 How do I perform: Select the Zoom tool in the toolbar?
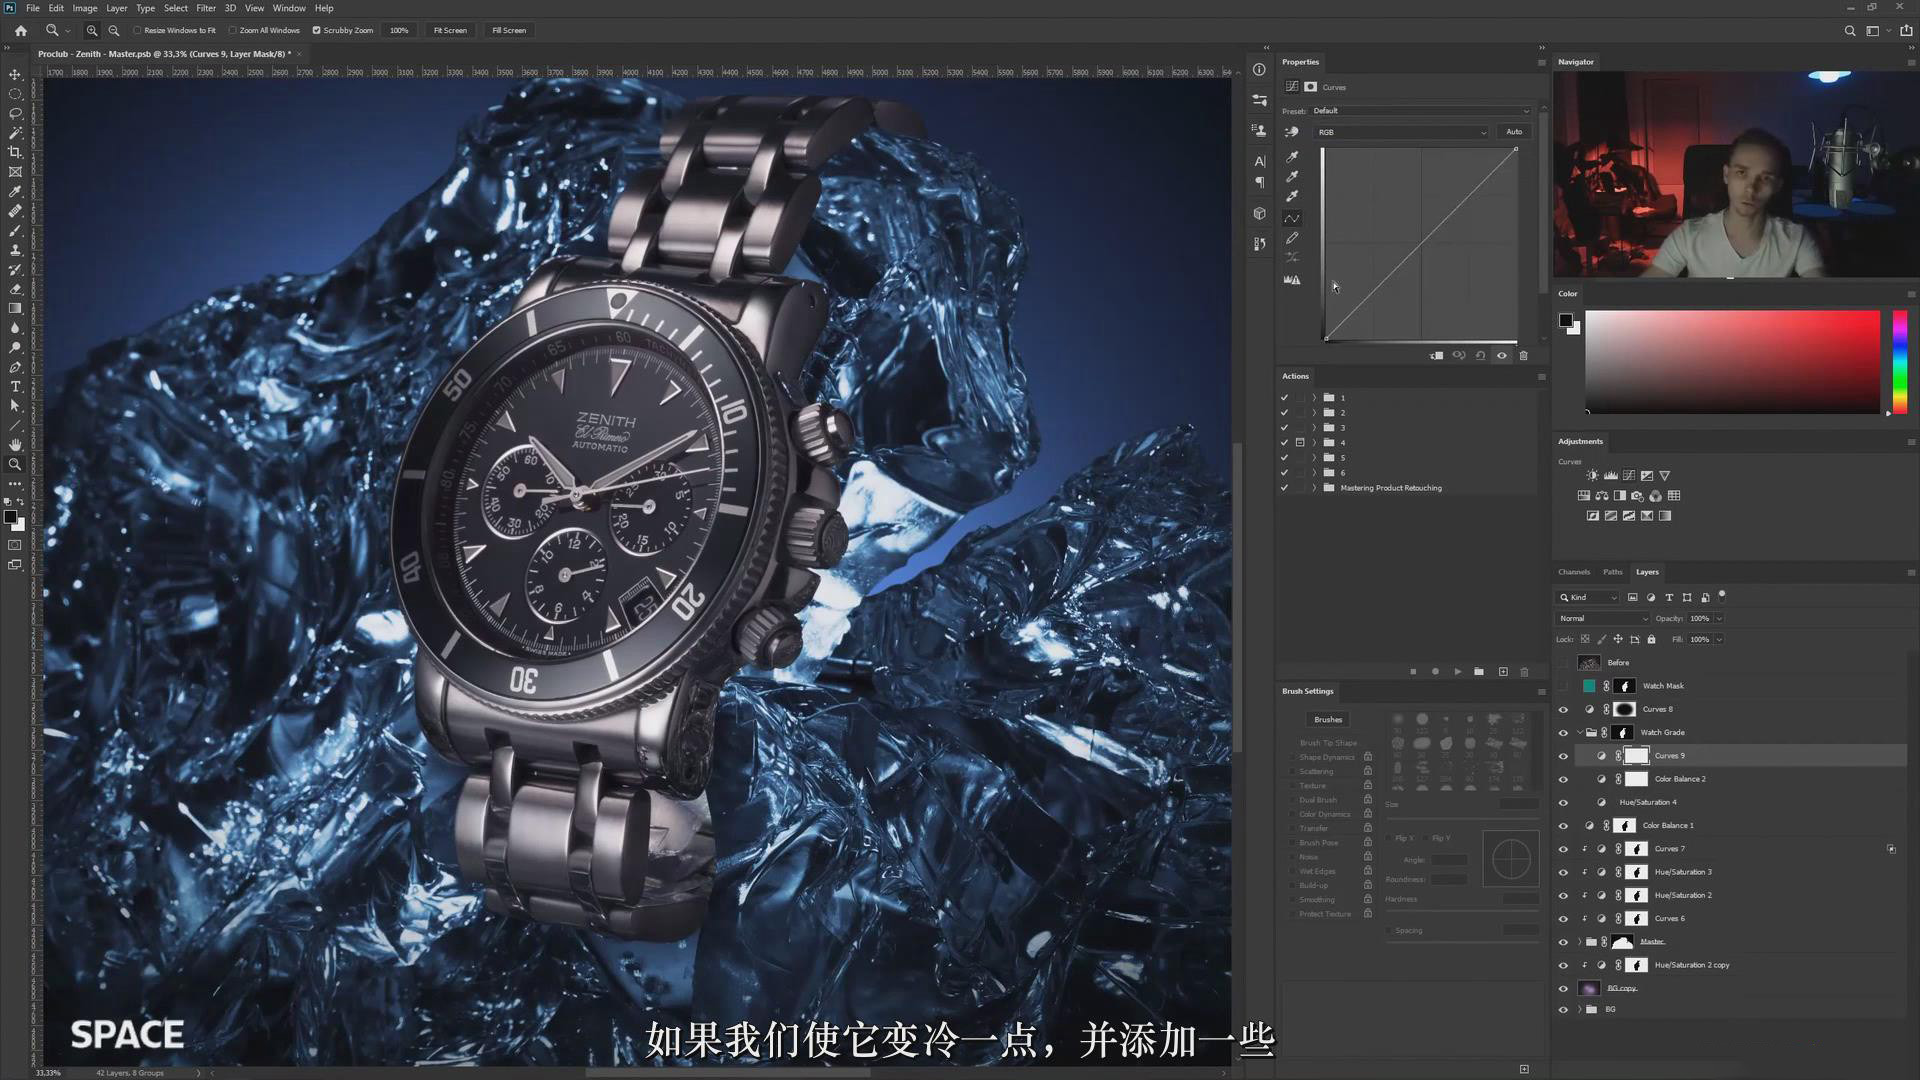pyautogui.click(x=15, y=464)
